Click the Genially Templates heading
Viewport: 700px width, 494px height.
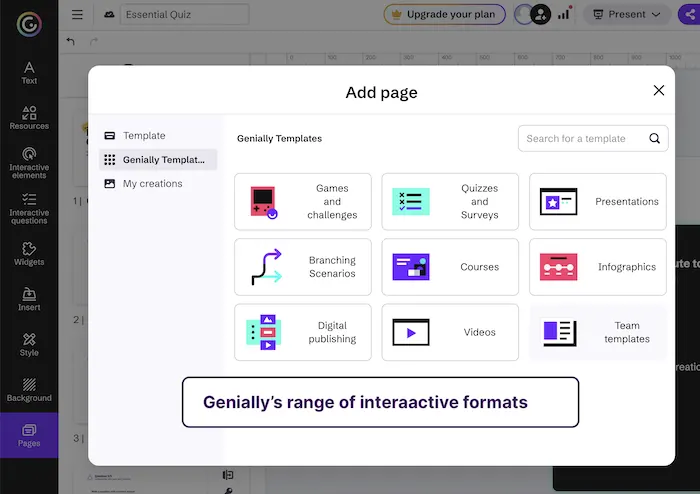click(x=279, y=138)
